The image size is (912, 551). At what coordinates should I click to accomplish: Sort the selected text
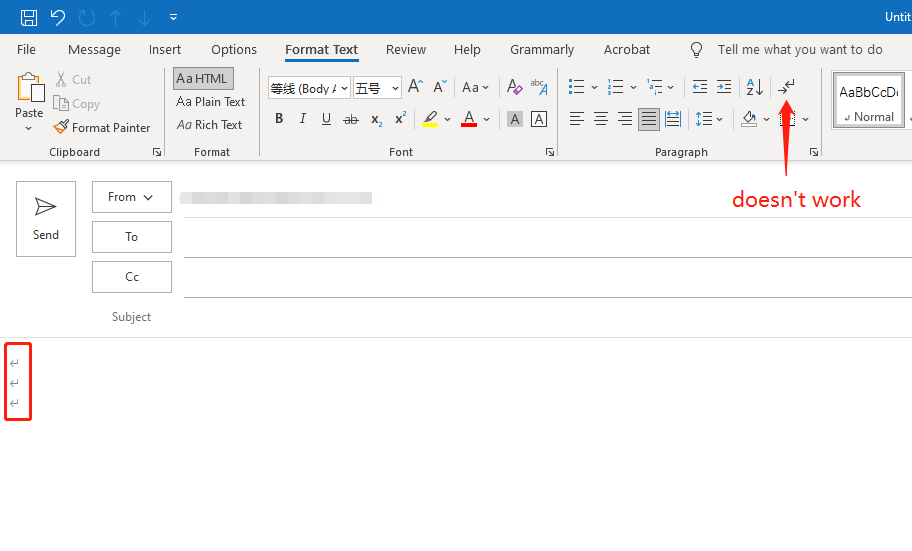754,87
